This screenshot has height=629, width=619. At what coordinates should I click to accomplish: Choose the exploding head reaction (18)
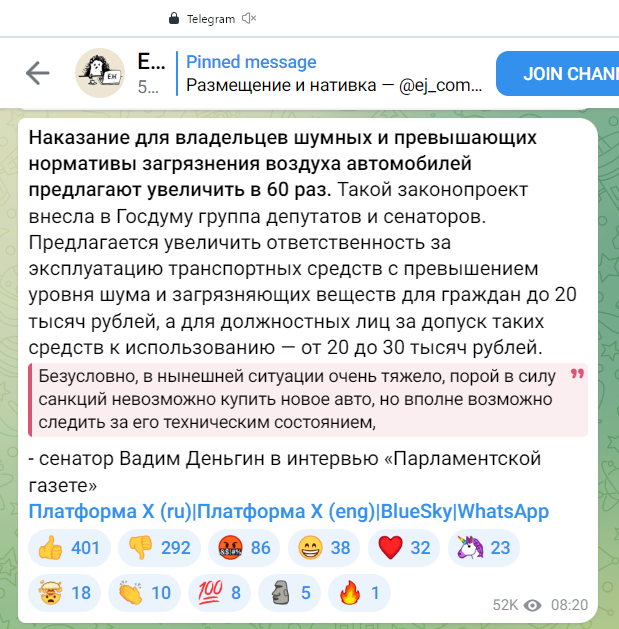[x=64, y=592]
